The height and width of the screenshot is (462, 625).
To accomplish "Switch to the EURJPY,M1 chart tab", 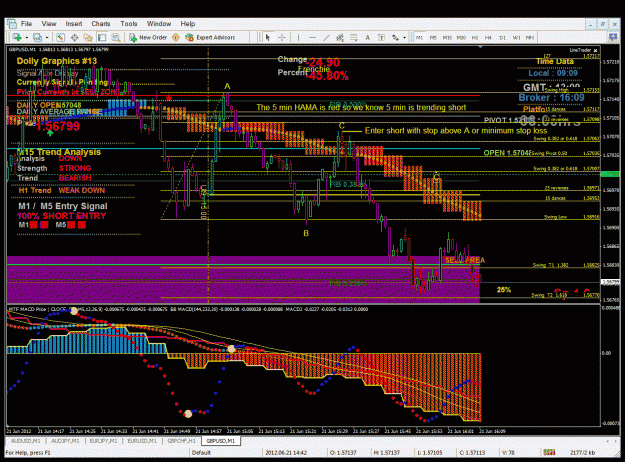I will pyautogui.click(x=103, y=441).
